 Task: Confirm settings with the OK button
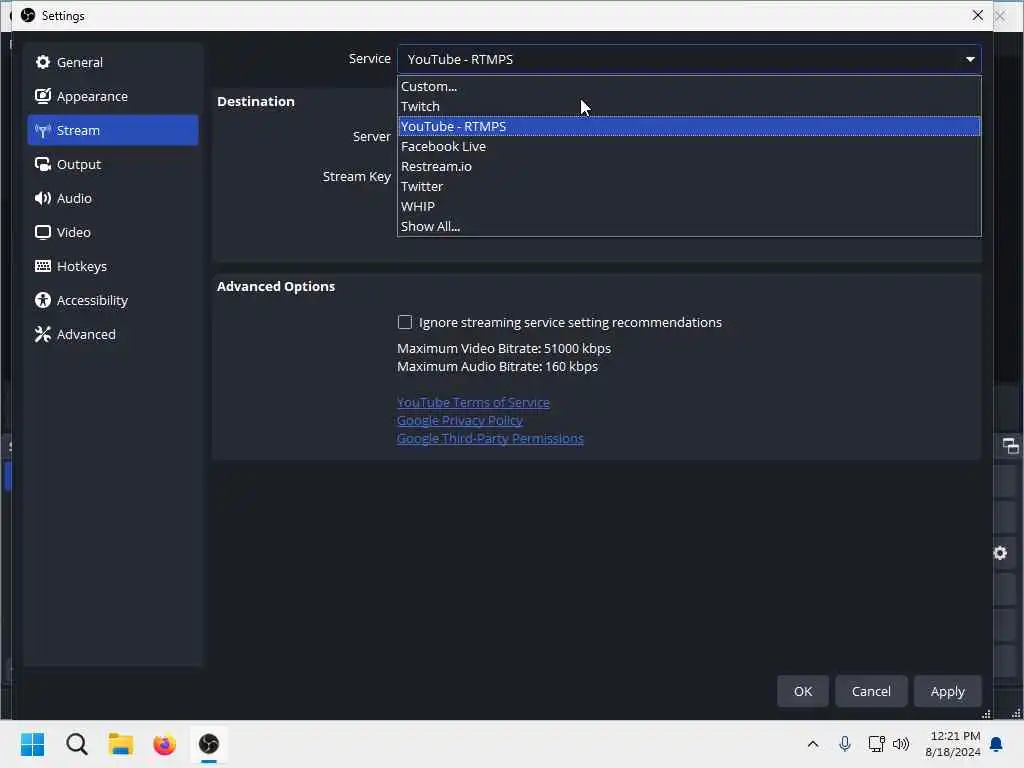(x=803, y=692)
